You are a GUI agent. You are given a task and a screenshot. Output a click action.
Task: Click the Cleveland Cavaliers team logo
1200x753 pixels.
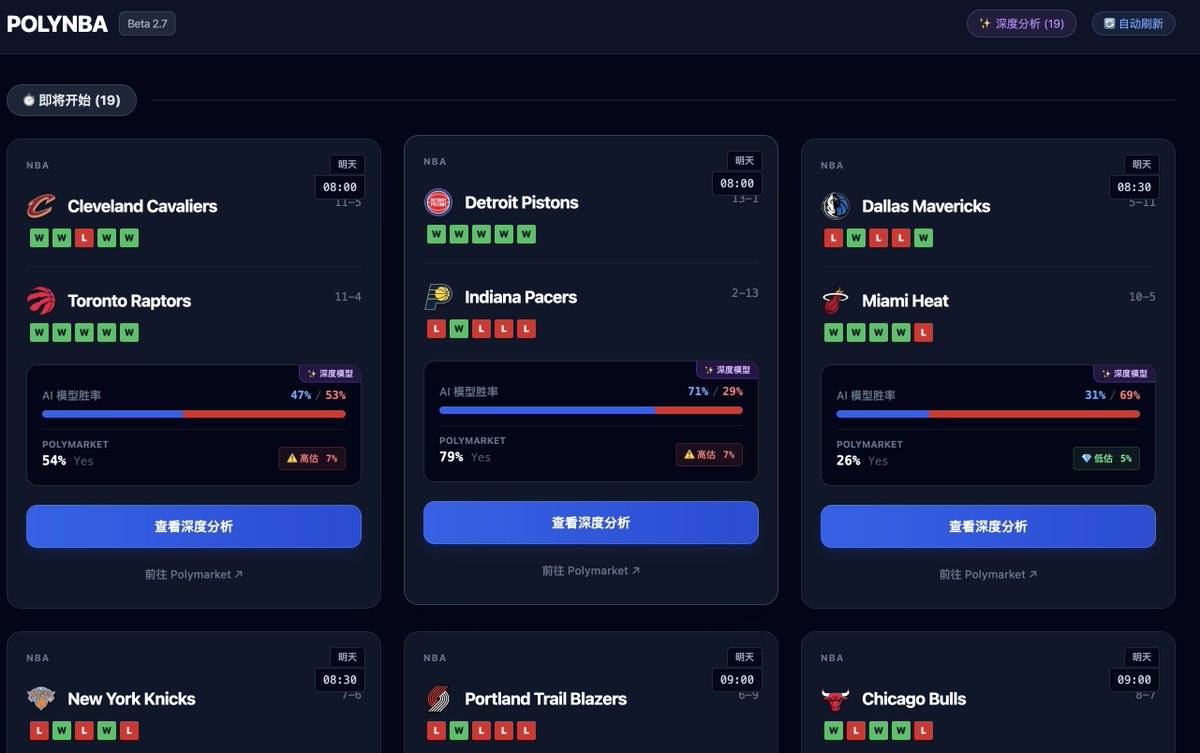pos(40,206)
